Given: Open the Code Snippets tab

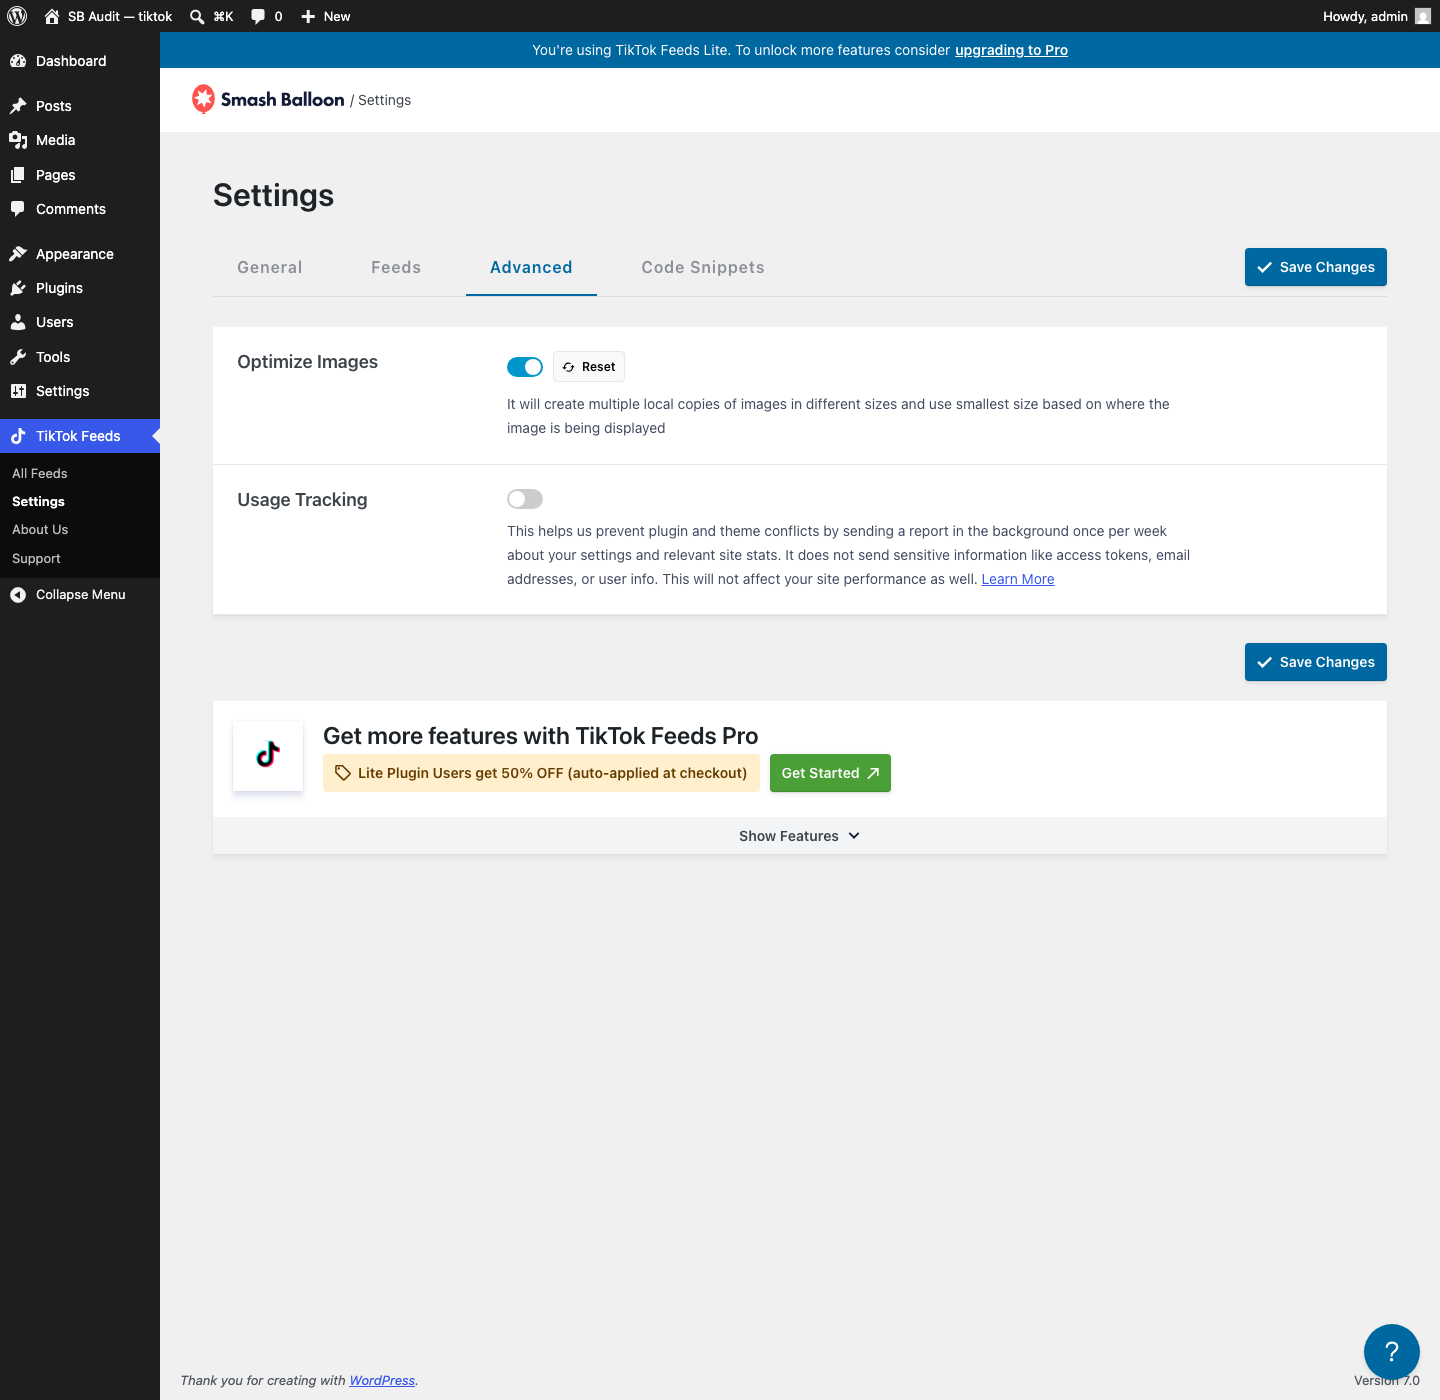Looking at the screenshot, I should [x=703, y=267].
